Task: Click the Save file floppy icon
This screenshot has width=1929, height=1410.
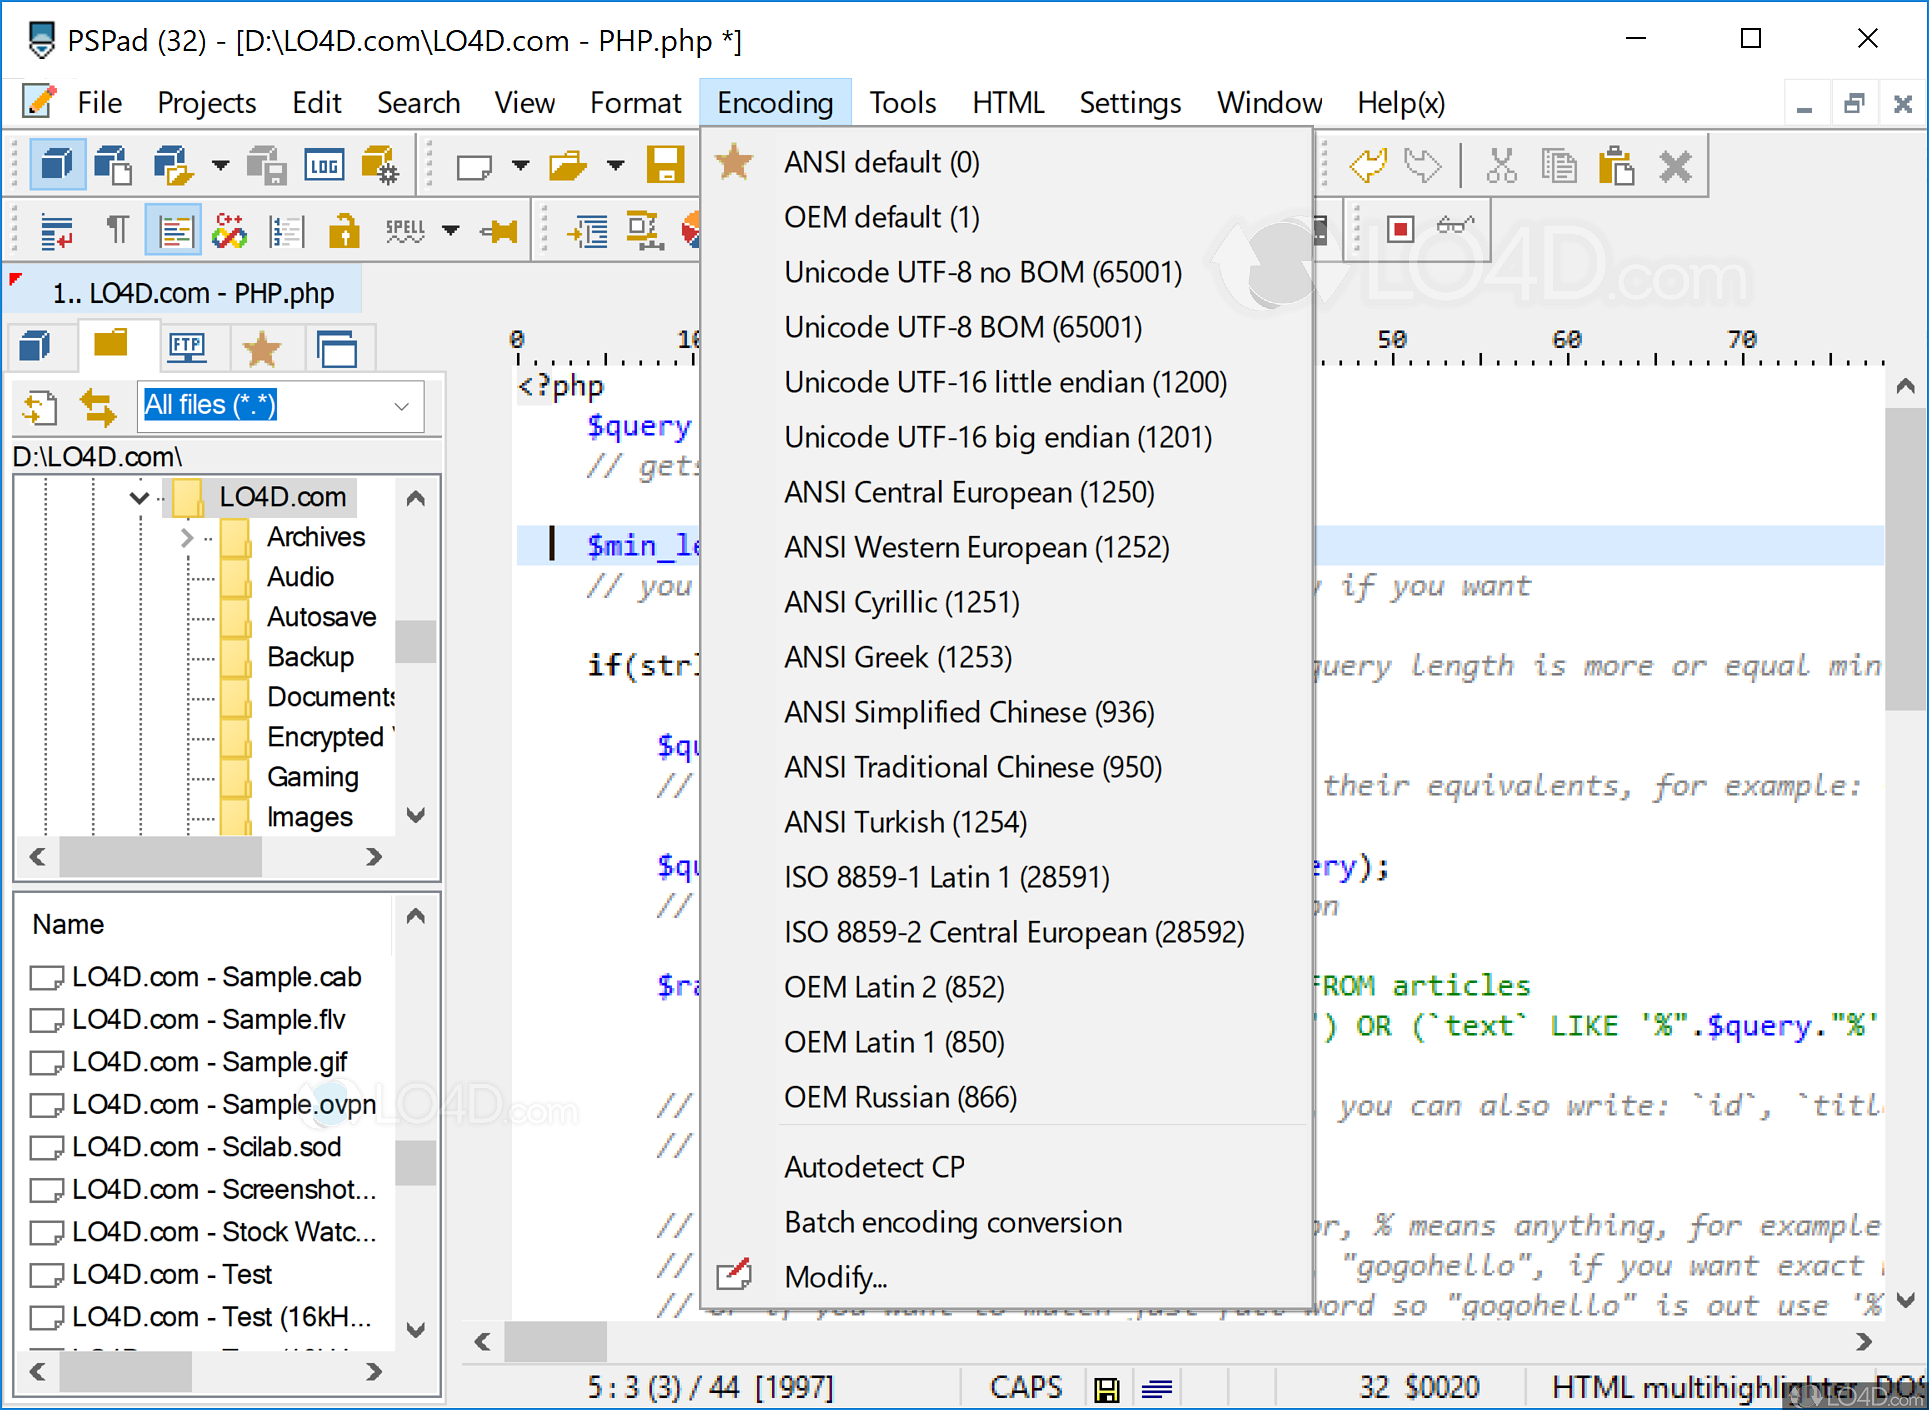Action: click(665, 165)
